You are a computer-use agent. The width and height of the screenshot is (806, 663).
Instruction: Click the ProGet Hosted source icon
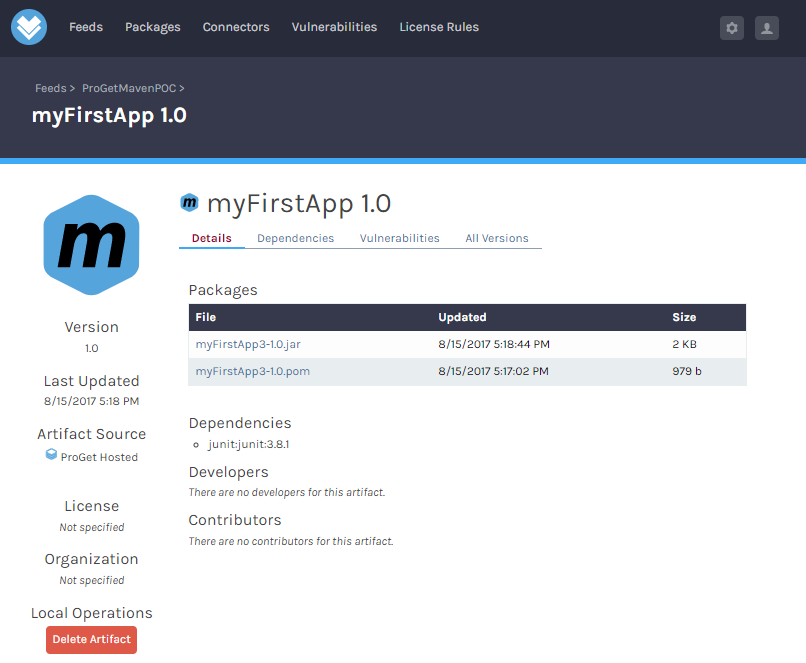pyautogui.click(x=52, y=455)
